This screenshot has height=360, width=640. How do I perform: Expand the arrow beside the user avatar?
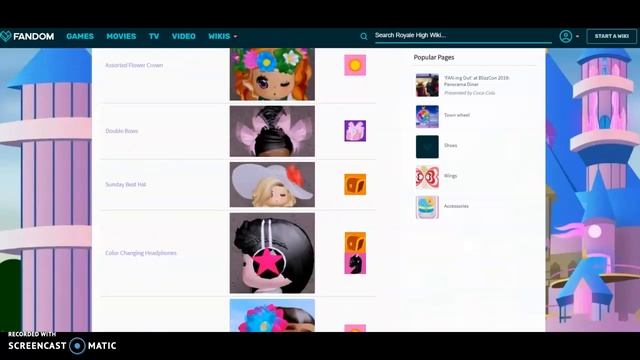[x=577, y=36]
